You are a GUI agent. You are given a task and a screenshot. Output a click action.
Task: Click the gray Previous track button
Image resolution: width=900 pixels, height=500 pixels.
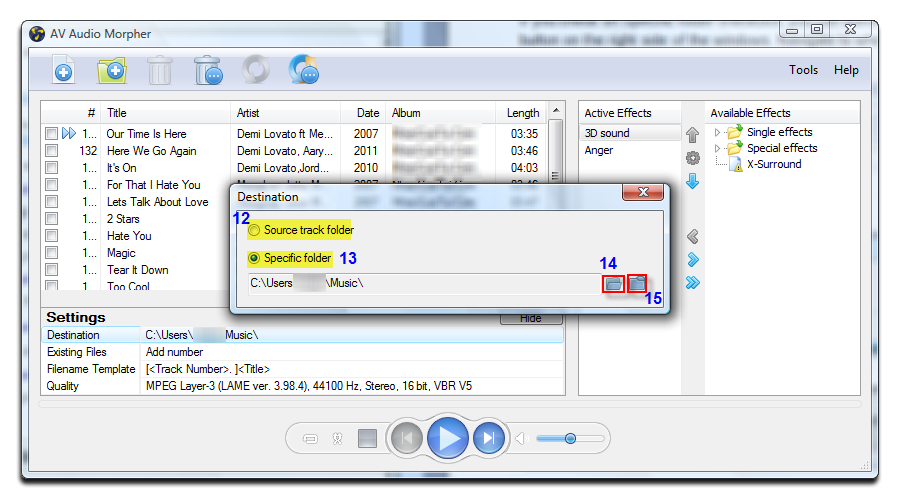coord(407,439)
